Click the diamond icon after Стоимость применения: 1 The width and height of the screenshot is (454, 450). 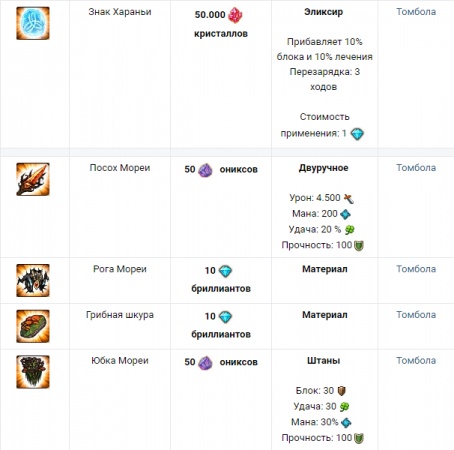point(357,134)
